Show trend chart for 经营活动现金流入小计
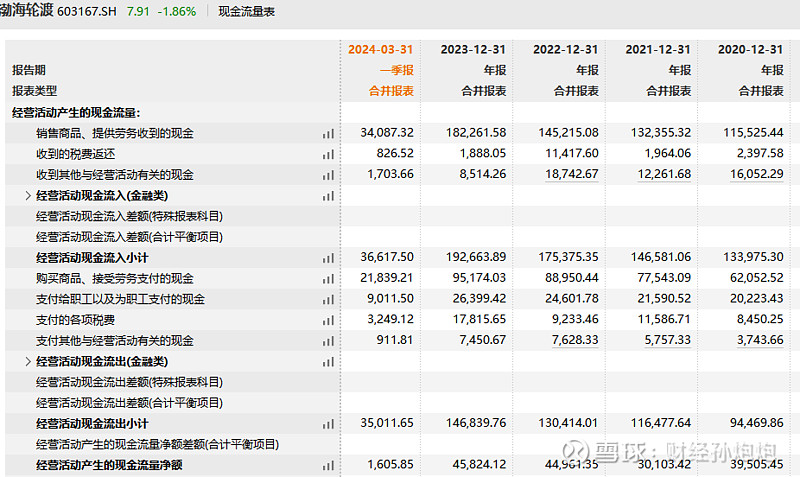This screenshot has width=800, height=477. tap(328, 258)
